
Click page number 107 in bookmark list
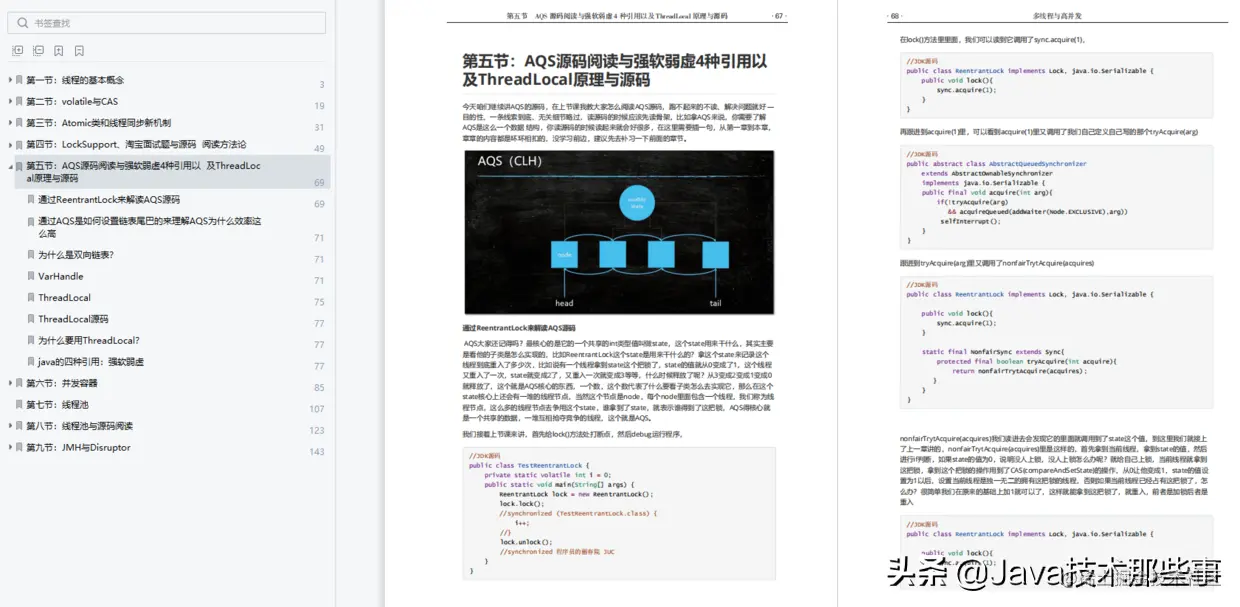coord(317,409)
